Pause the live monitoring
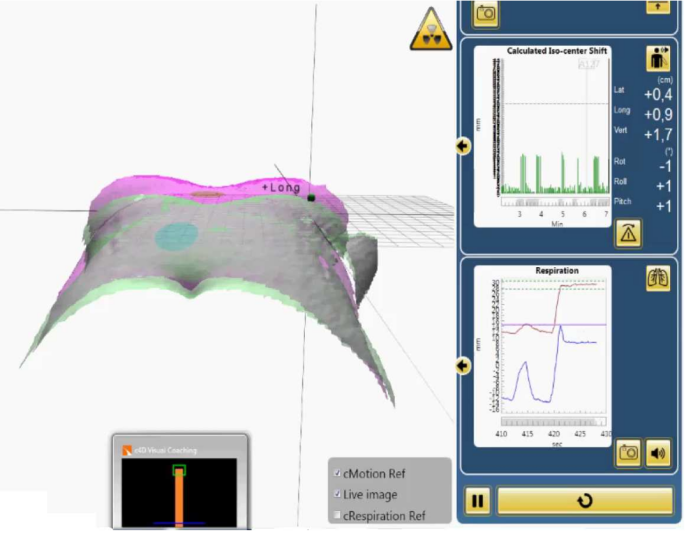 point(478,500)
